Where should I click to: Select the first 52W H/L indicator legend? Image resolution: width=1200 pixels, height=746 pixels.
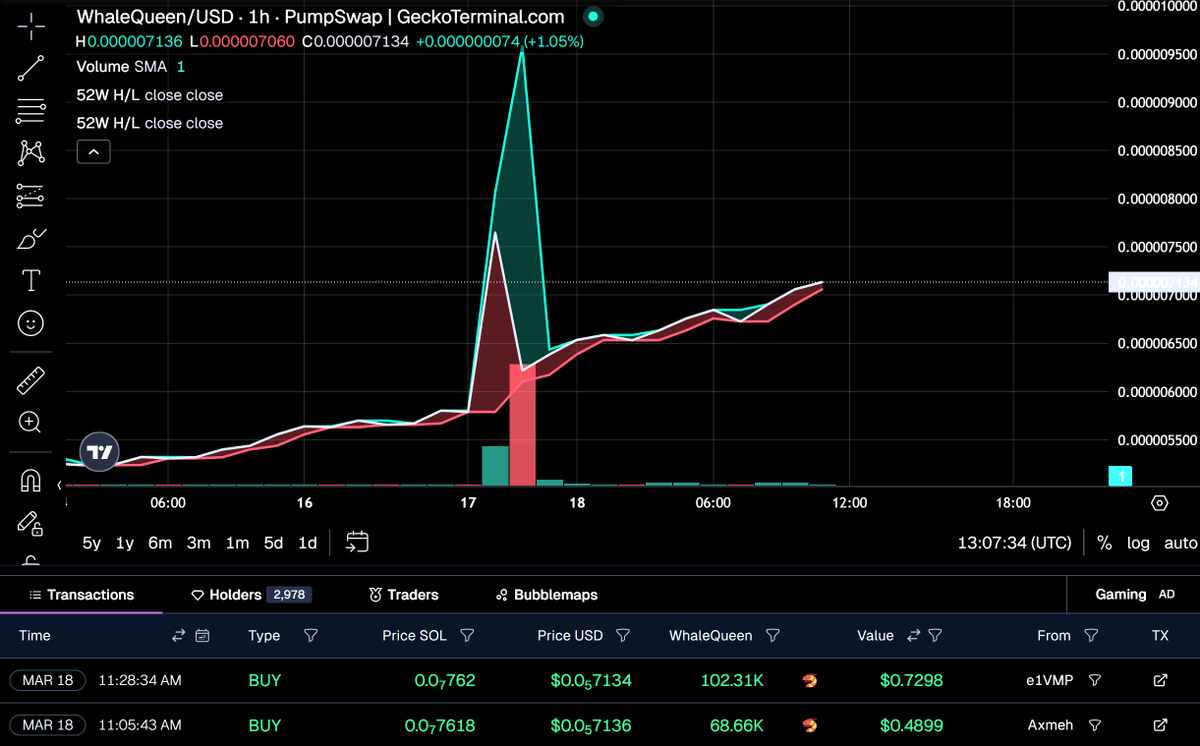click(x=150, y=95)
